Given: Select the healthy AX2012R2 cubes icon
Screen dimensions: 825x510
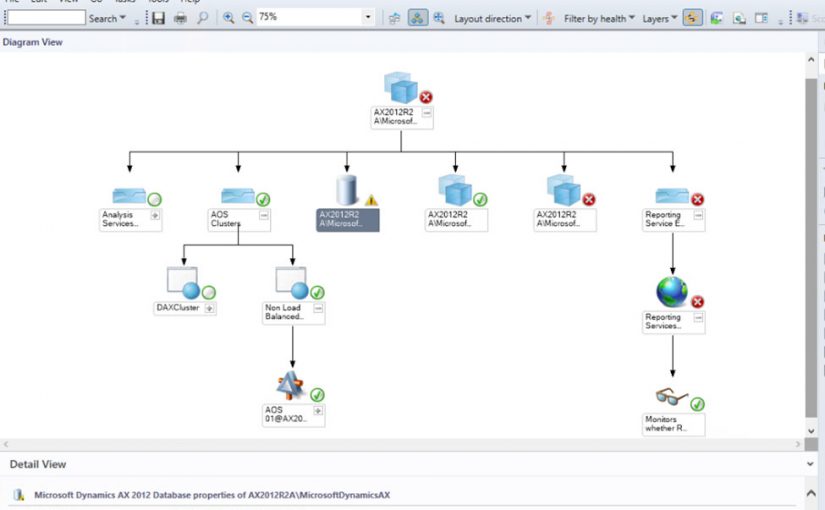Looking at the screenshot, I should 455,190.
